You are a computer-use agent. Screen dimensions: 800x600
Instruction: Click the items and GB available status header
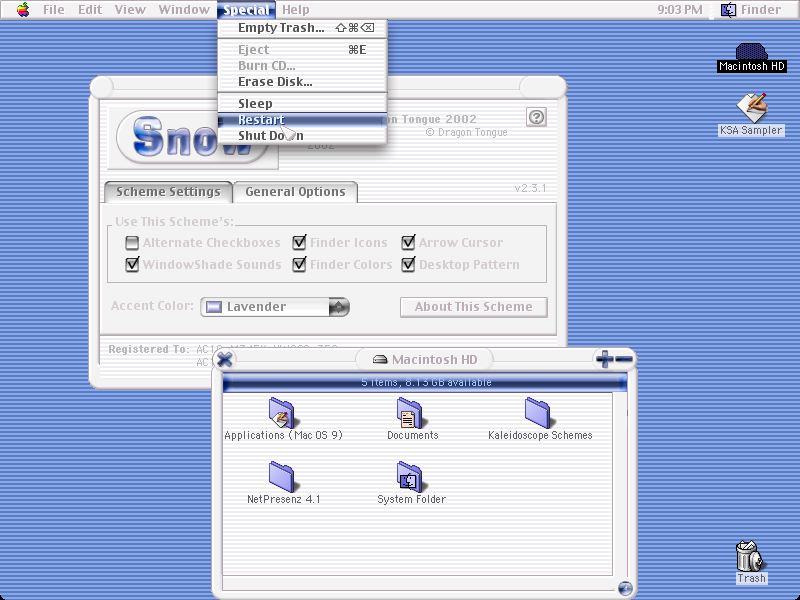pyautogui.click(x=426, y=382)
